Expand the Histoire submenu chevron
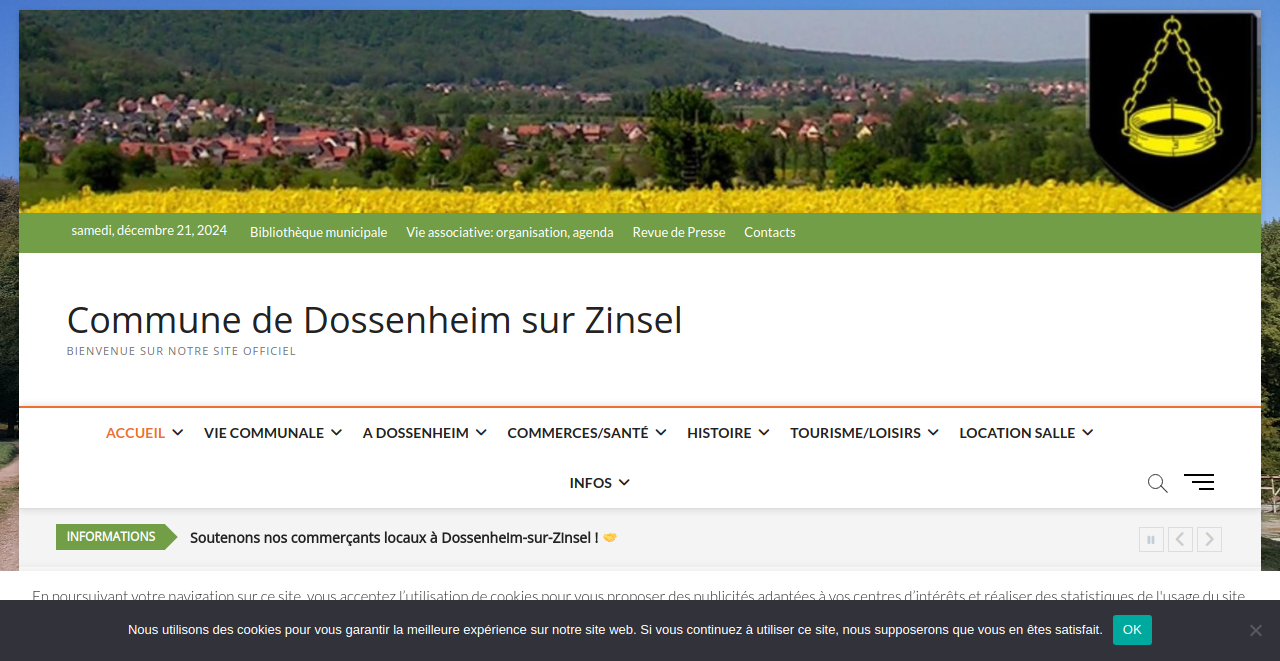Image resolution: width=1280 pixels, height=661 pixels. [764, 433]
